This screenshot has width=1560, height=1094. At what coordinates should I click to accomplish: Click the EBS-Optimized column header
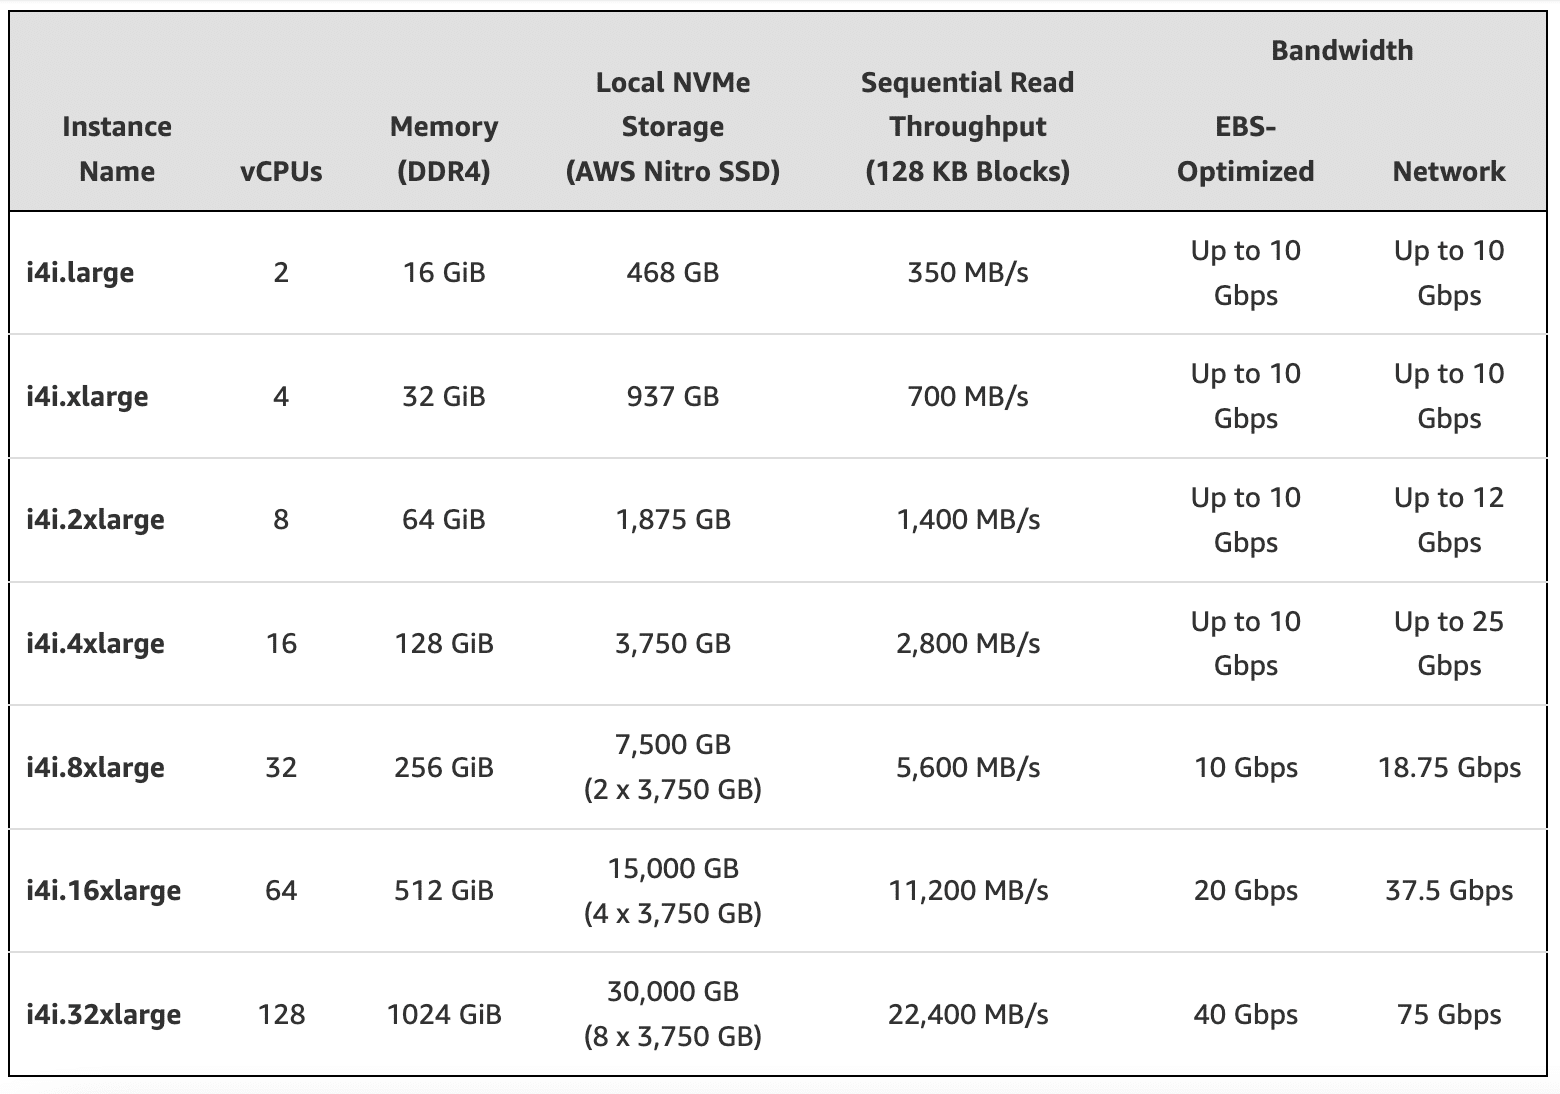click(x=1246, y=149)
